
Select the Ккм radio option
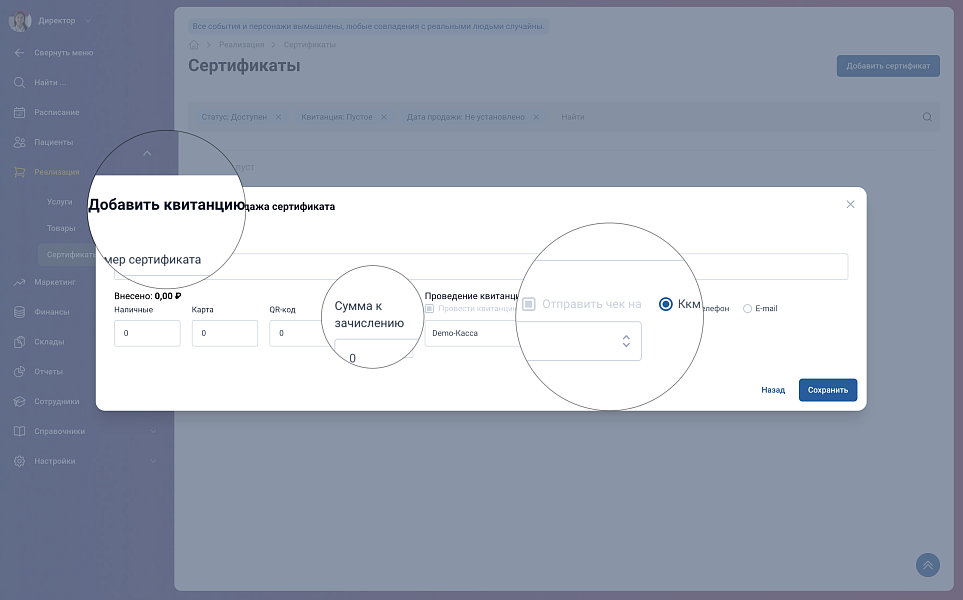[666, 304]
